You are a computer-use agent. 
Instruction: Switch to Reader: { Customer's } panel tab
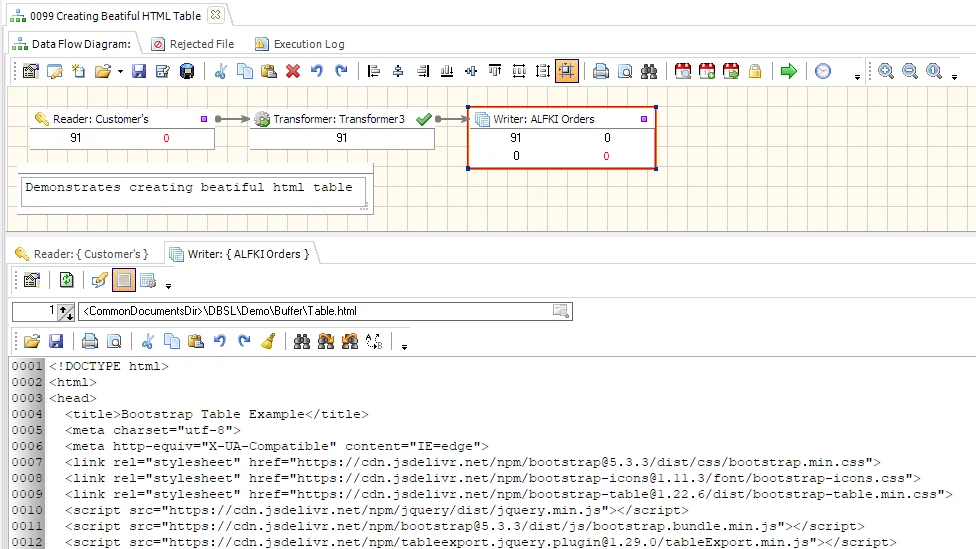click(82, 254)
